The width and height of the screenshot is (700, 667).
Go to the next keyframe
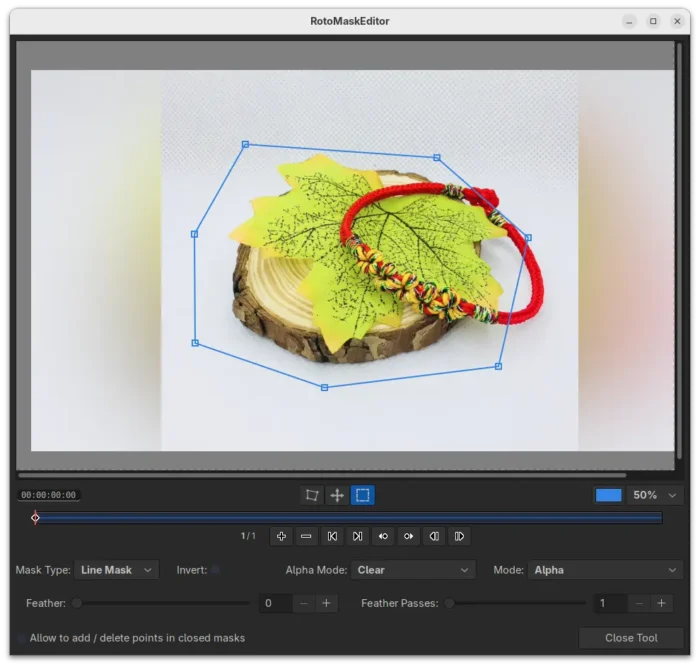click(x=408, y=536)
